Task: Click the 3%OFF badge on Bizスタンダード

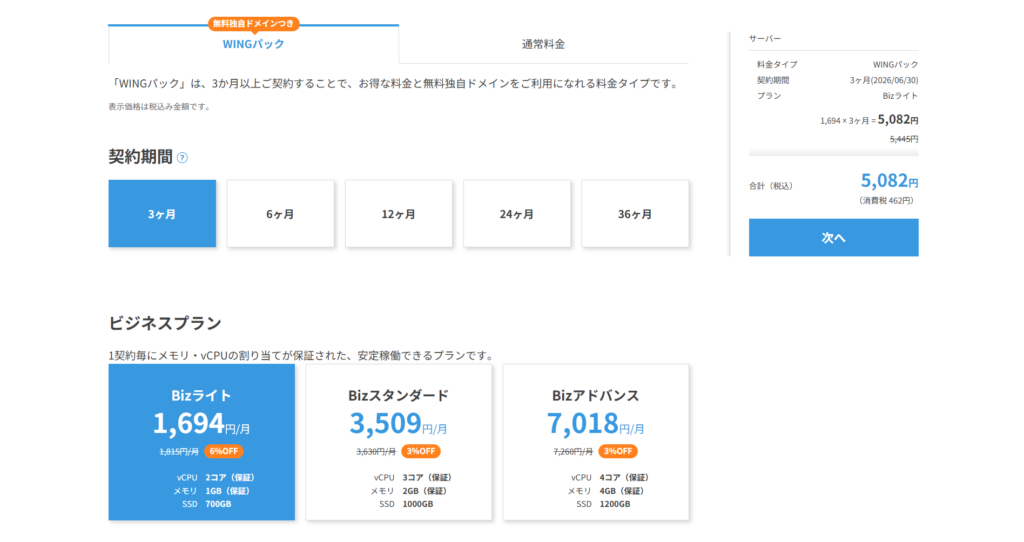Action: click(421, 451)
